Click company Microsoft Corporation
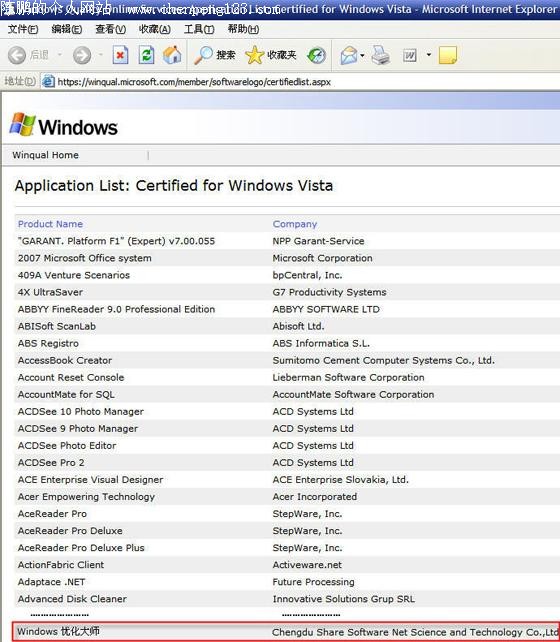The image size is (560, 642). 323,258
